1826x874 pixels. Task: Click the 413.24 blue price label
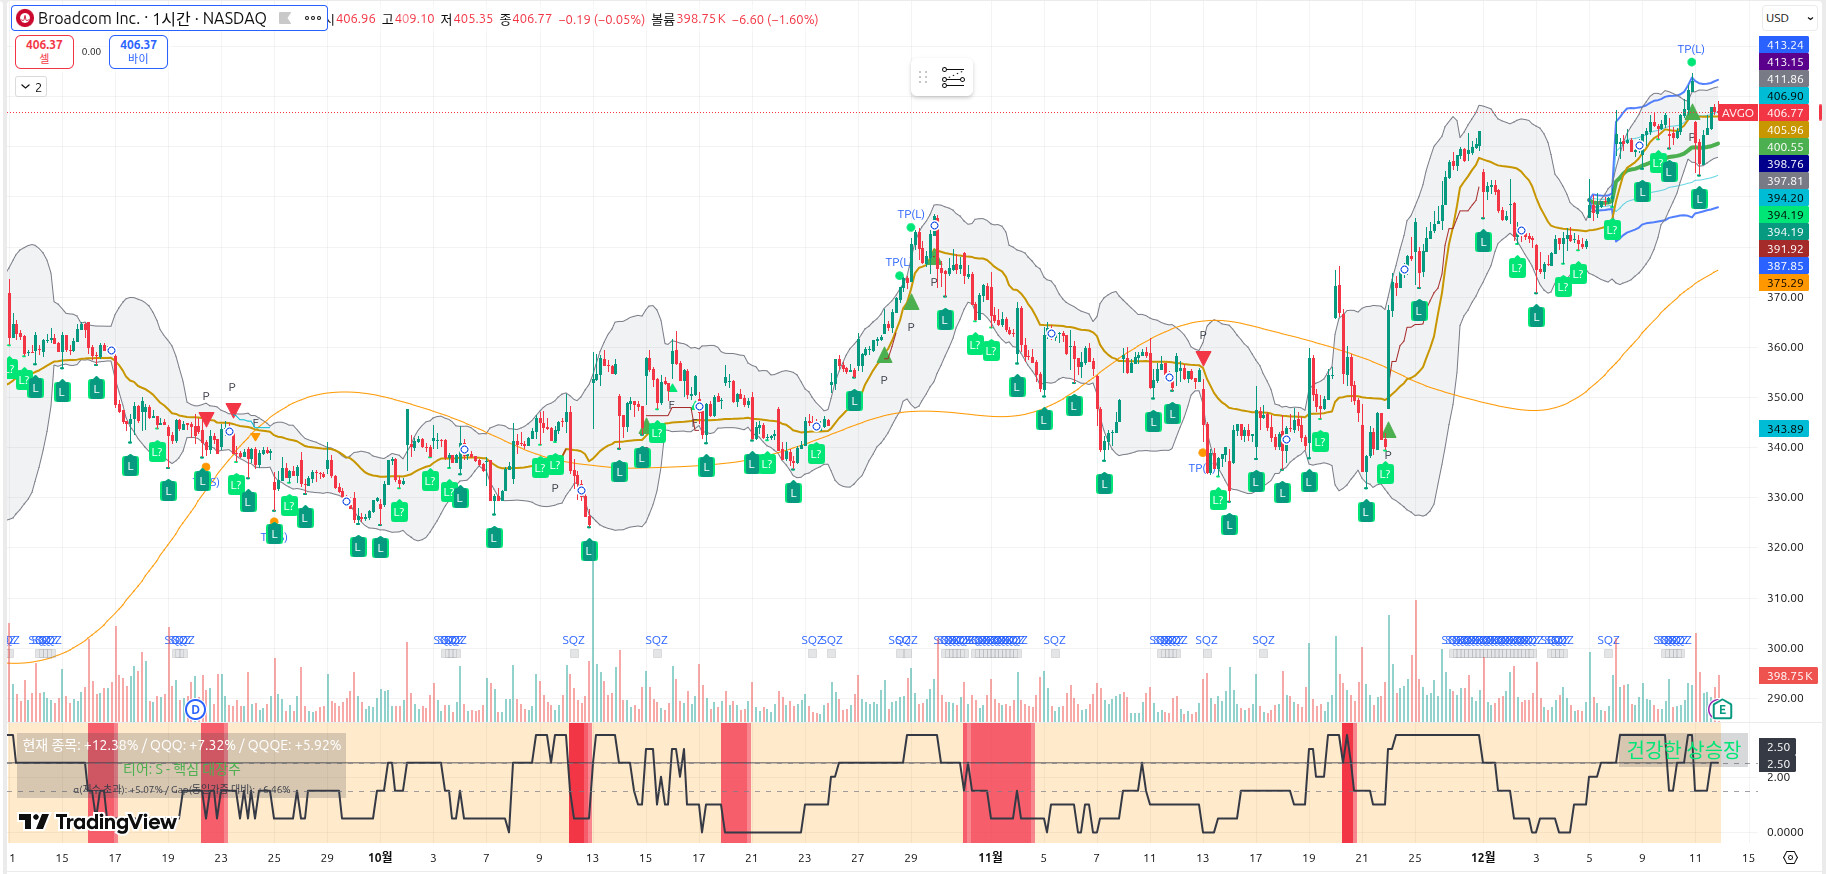coord(1784,45)
